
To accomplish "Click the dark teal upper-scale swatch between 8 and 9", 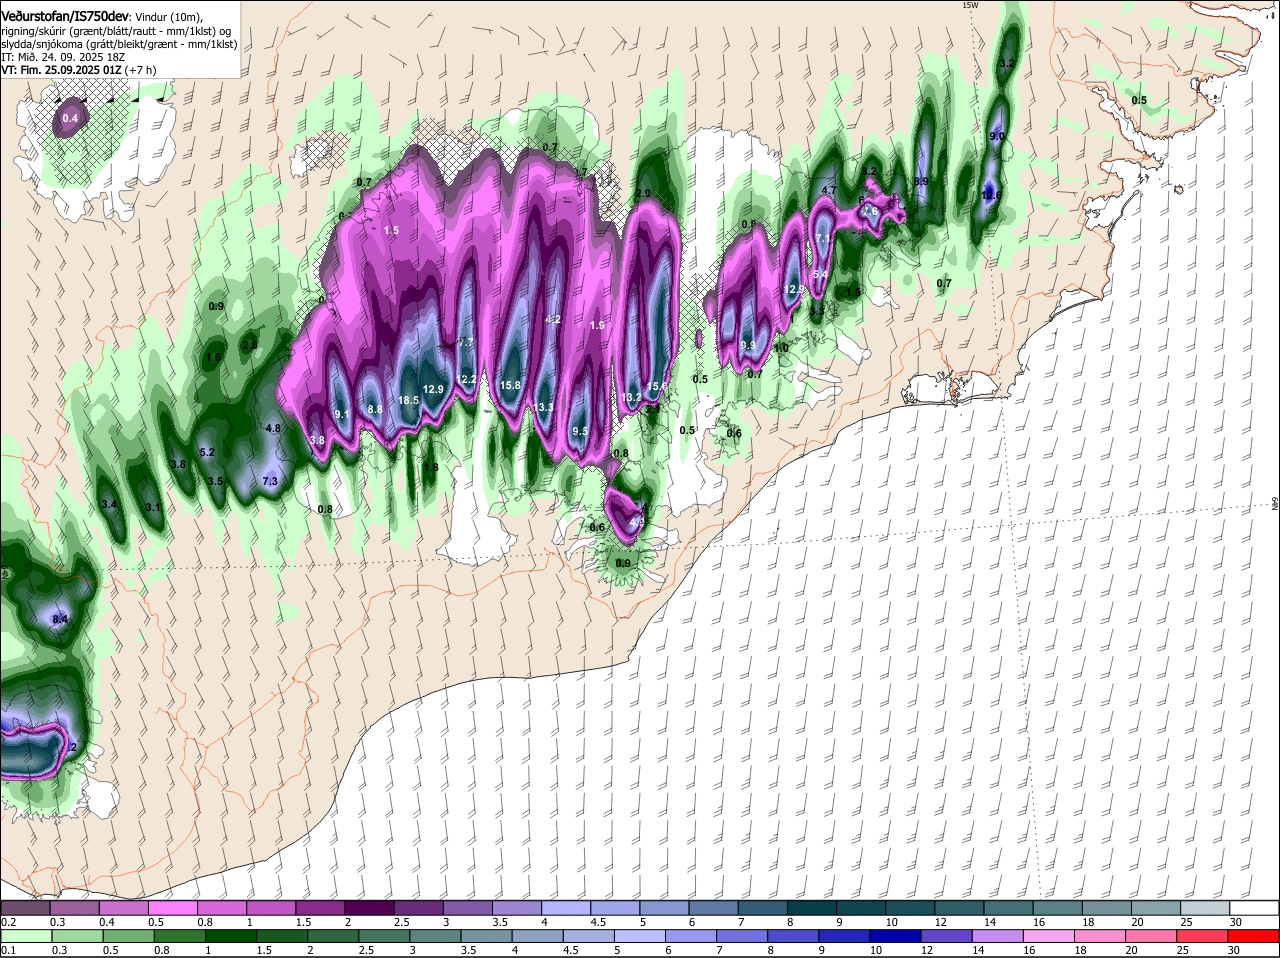I will tap(811, 907).
